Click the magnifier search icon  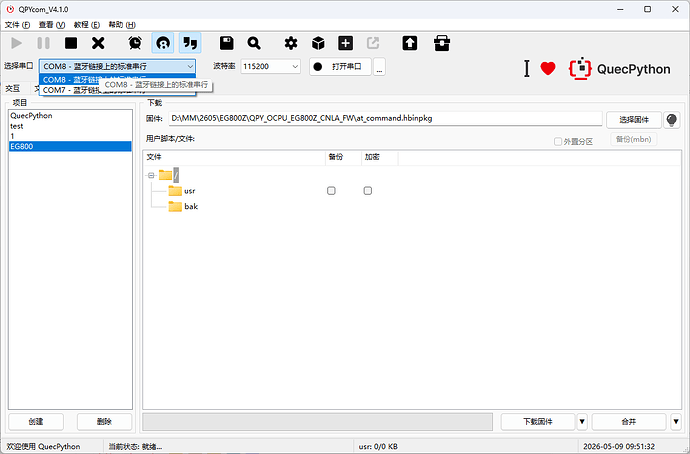254,43
